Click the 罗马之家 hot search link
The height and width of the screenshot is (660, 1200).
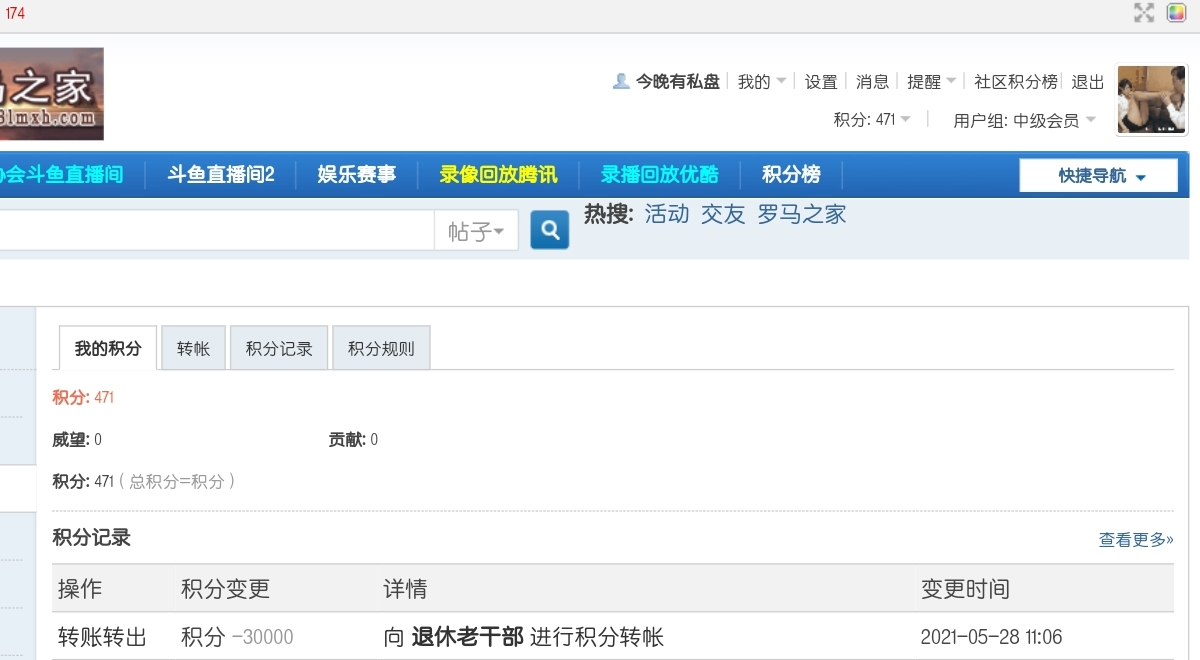(801, 214)
